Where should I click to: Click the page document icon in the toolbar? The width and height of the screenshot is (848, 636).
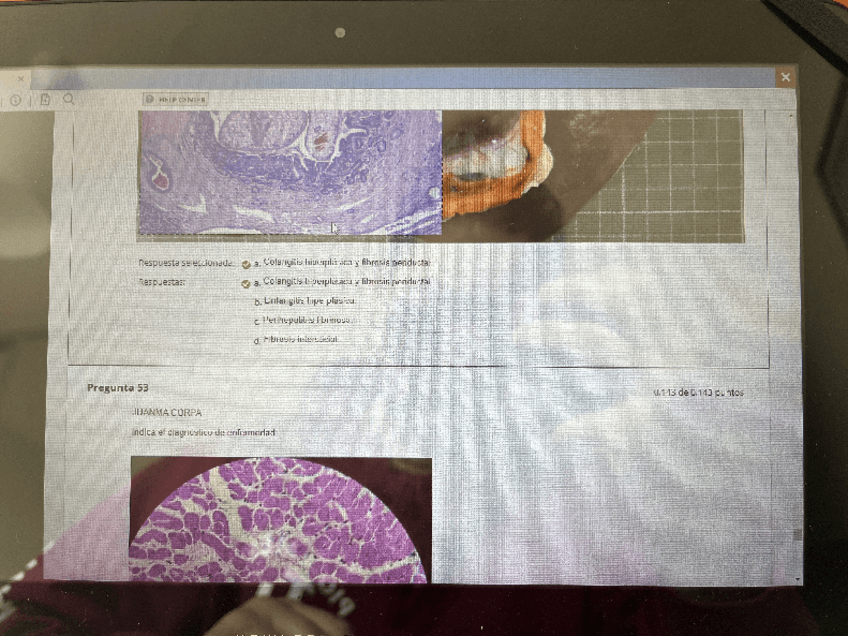45,99
